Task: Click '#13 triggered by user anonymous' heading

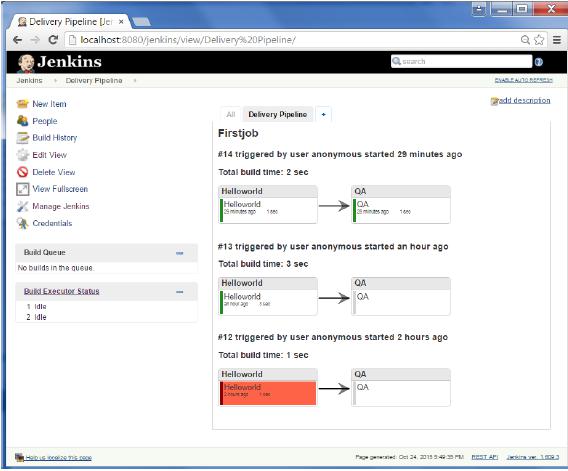Action: (333, 246)
